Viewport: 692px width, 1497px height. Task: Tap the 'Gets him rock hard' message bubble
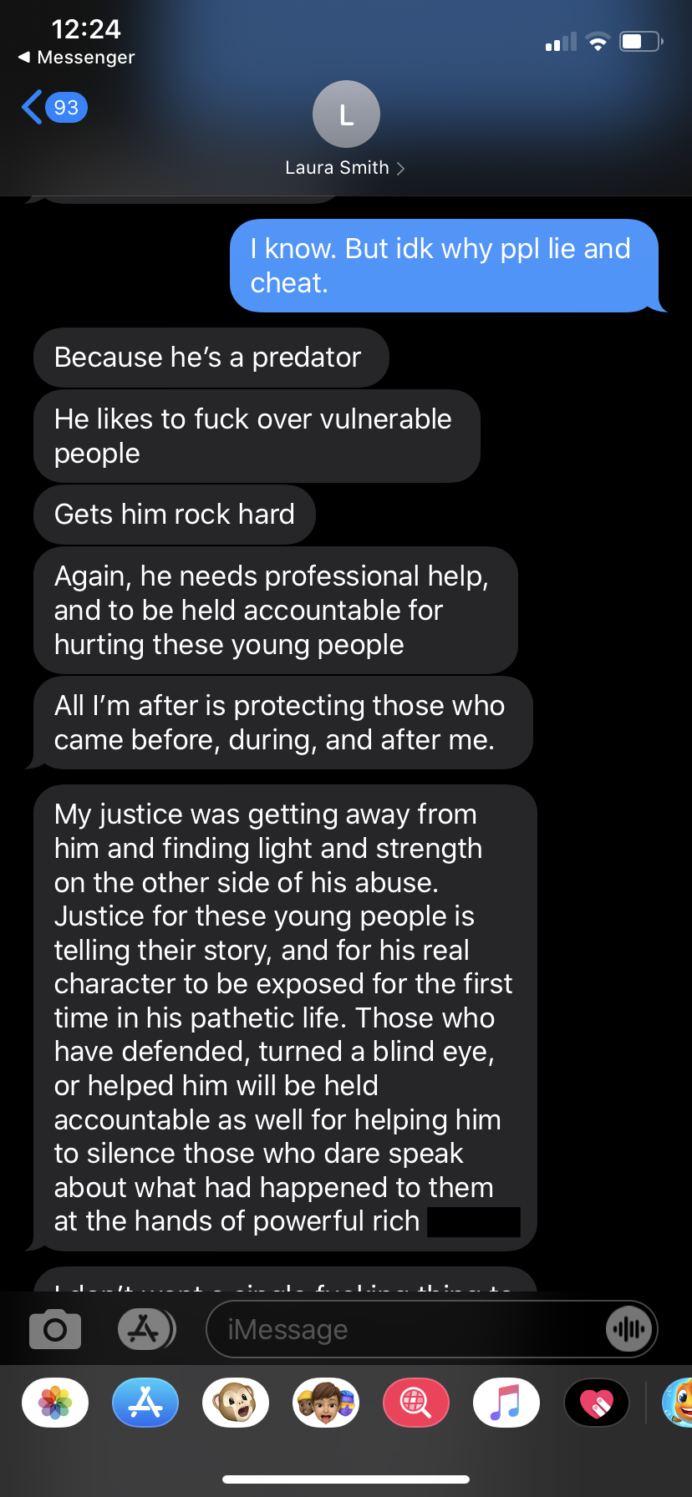[x=175, y=514]
